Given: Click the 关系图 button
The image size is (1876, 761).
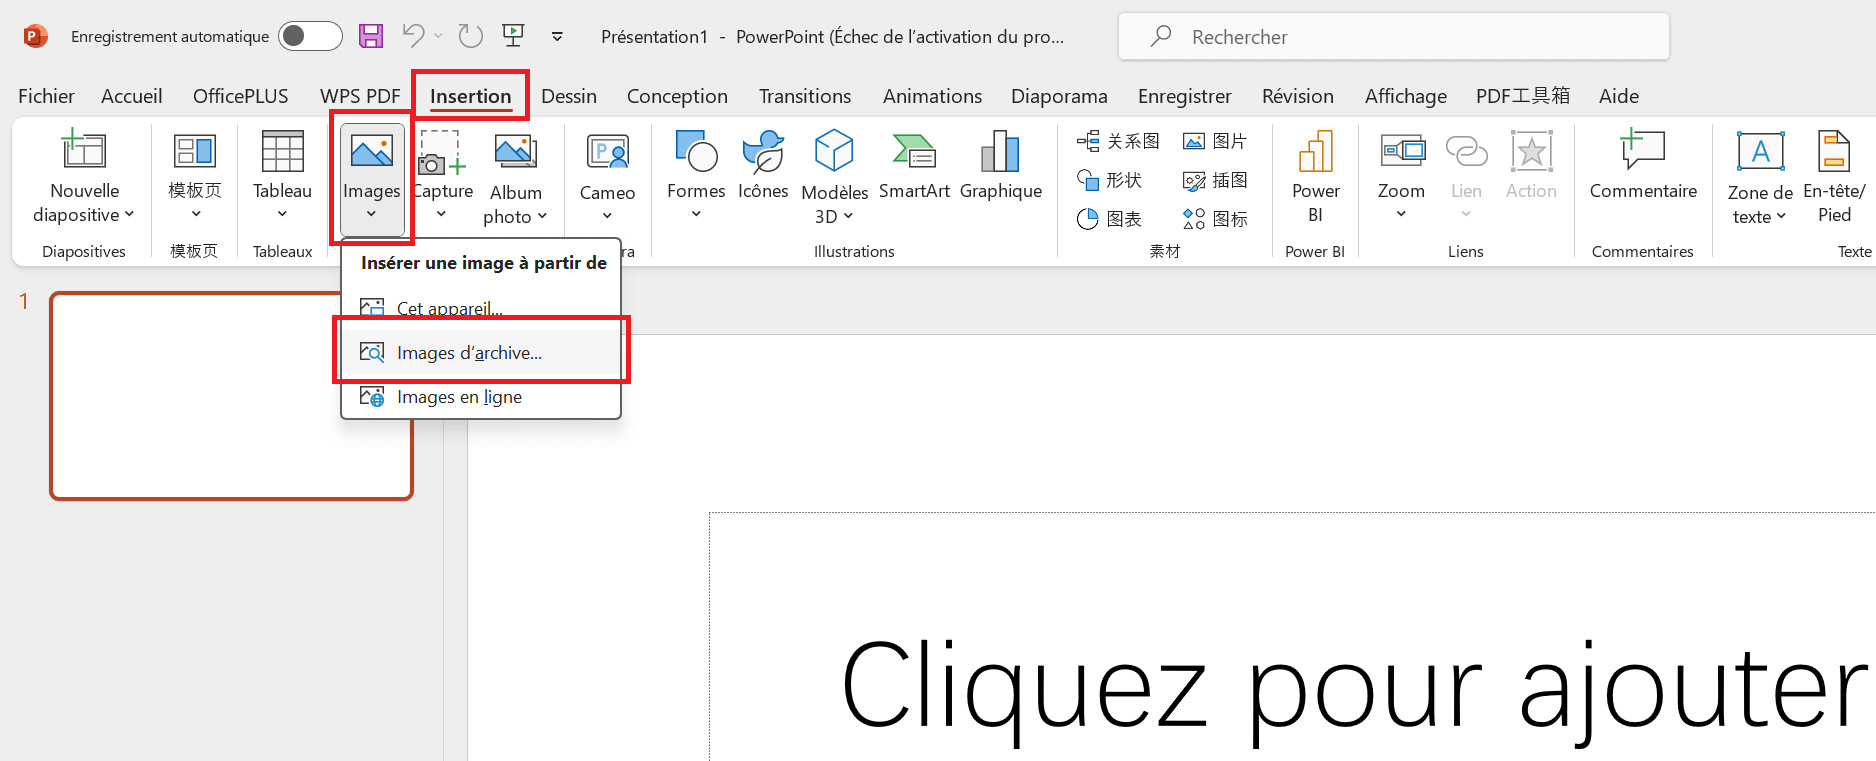Looking at the screenshot, I should [1118, 141].
